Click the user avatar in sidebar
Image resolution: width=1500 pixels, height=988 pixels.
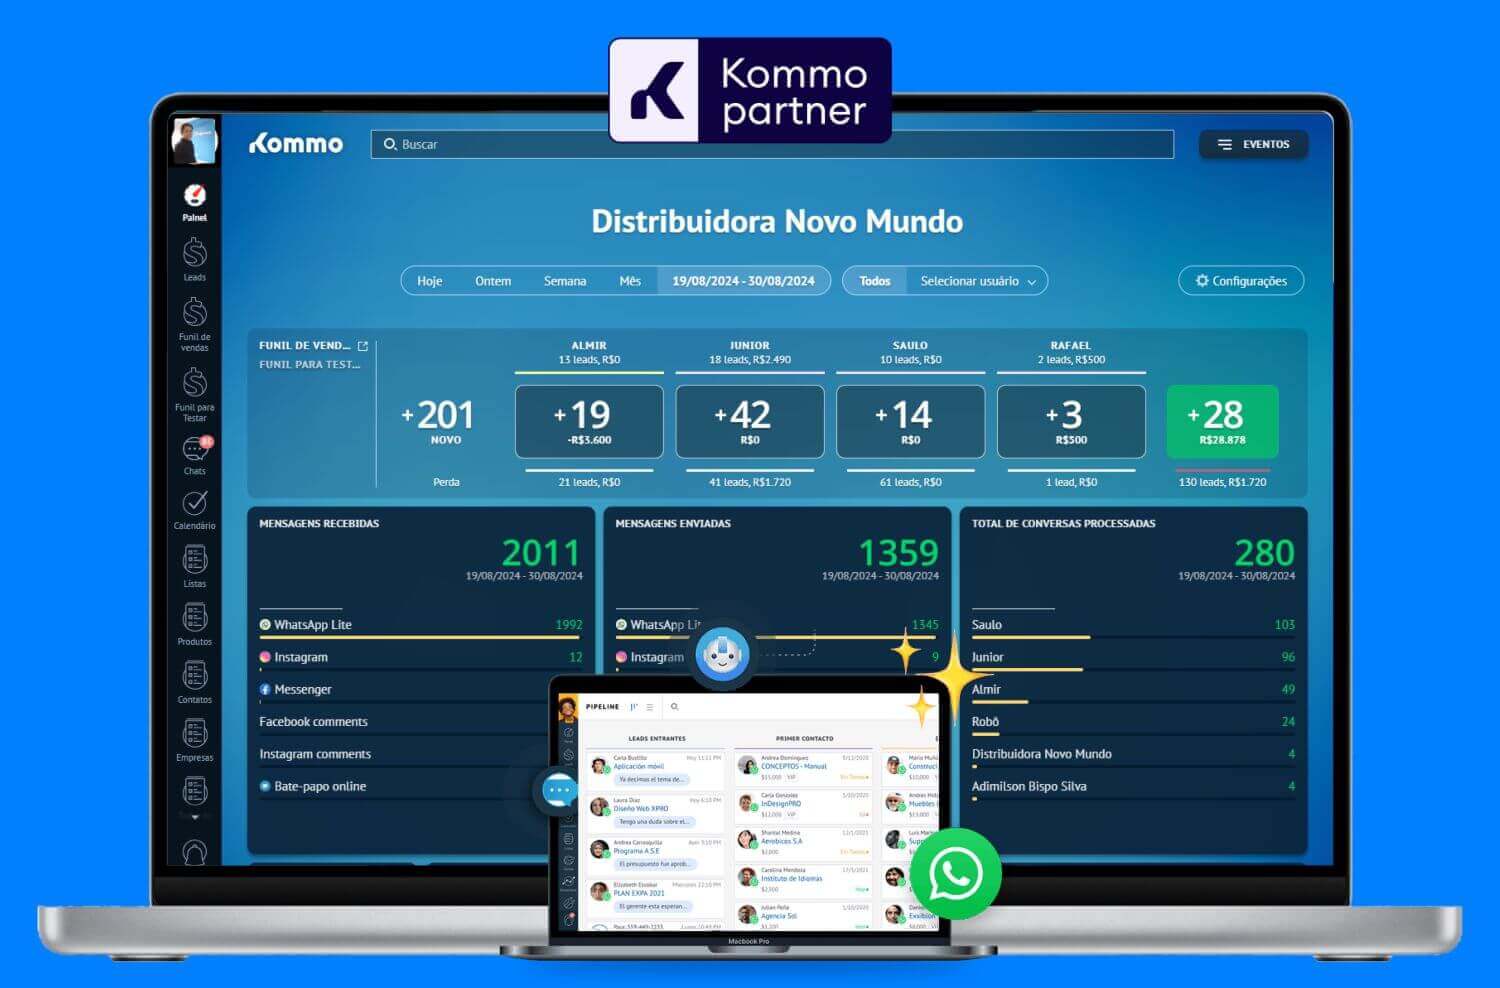click(194, 141)
